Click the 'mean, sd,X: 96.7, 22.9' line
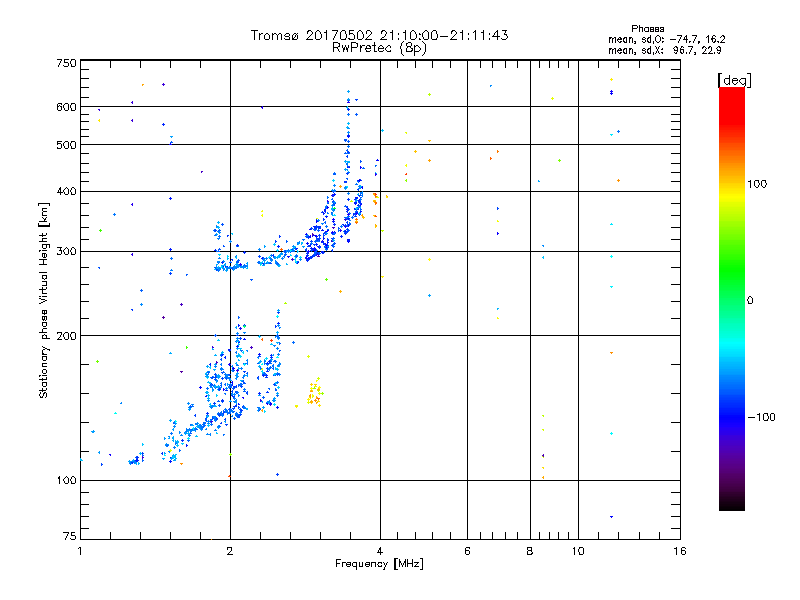This screenshot has height=600, width=800. 664,51
